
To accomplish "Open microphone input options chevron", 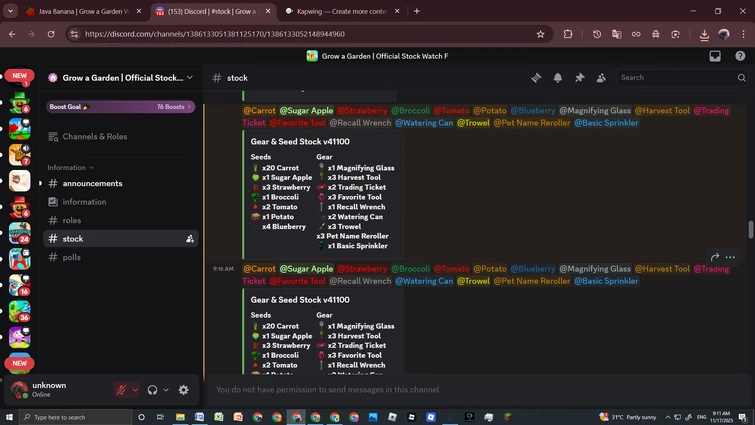I will click(135, 390).
